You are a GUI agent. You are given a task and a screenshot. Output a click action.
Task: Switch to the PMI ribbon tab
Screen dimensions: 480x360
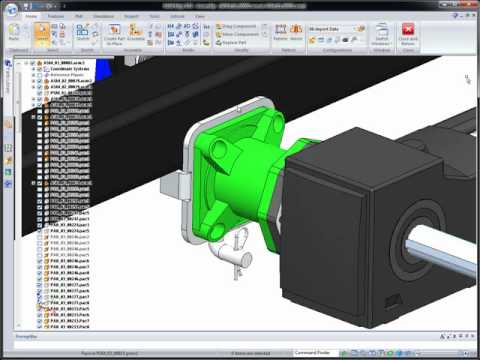coord(79,16)
